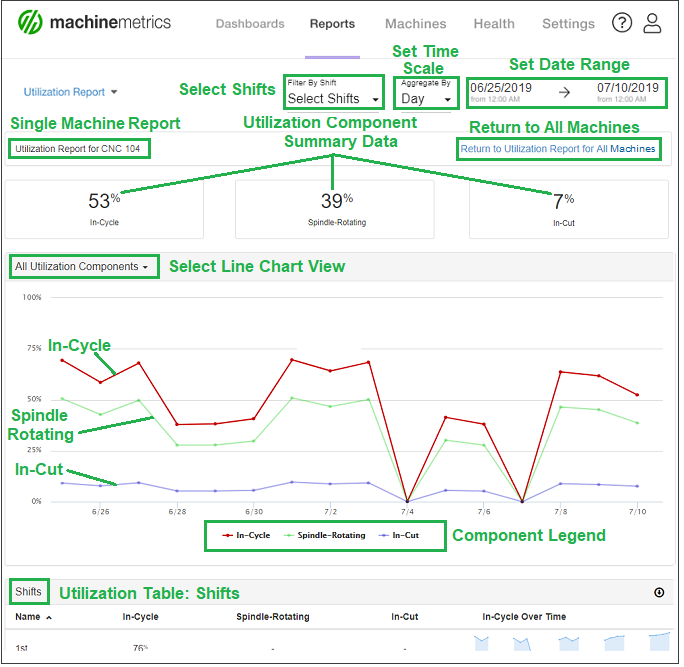Click the 100% y-axis label
The image size is (684, 667).
point(32,299)
